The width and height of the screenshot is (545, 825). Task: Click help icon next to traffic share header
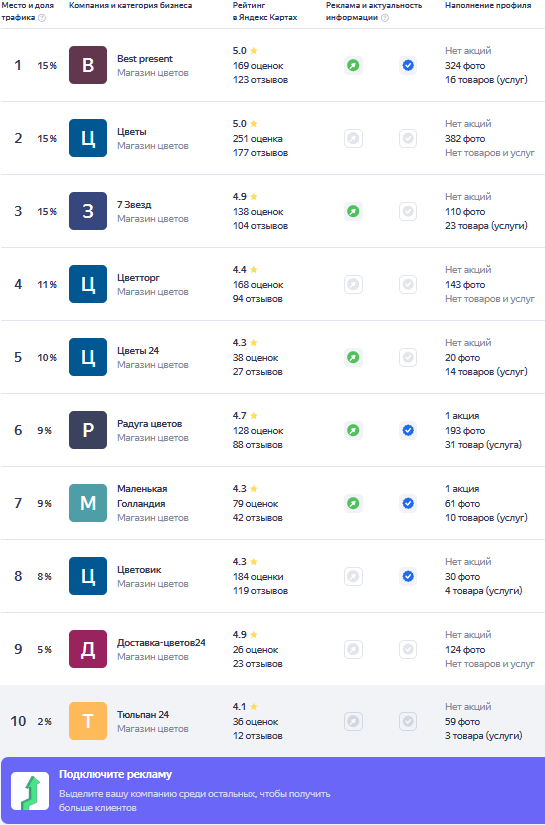[42, 18]
